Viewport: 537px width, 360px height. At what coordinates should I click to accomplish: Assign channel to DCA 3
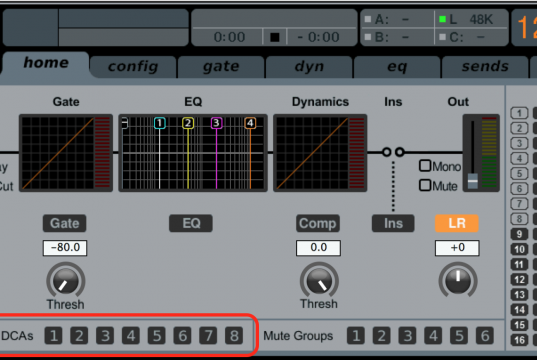(105, 336)
